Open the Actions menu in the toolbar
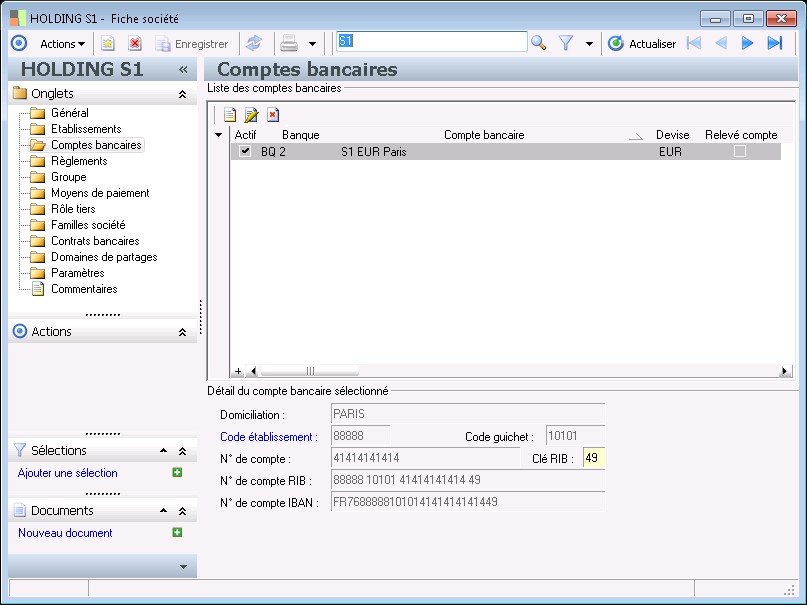 [x=62, y=44]
